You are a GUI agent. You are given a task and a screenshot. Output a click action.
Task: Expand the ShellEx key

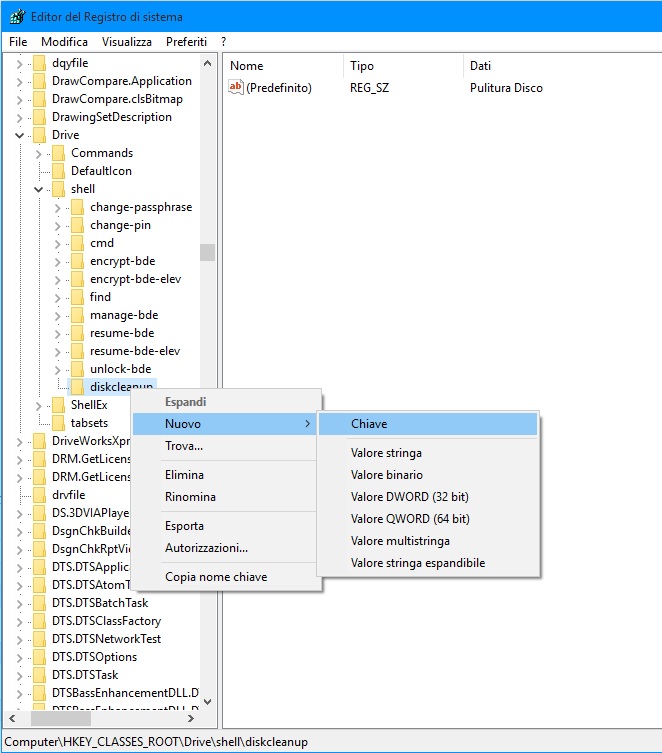(x=38, y=406)
